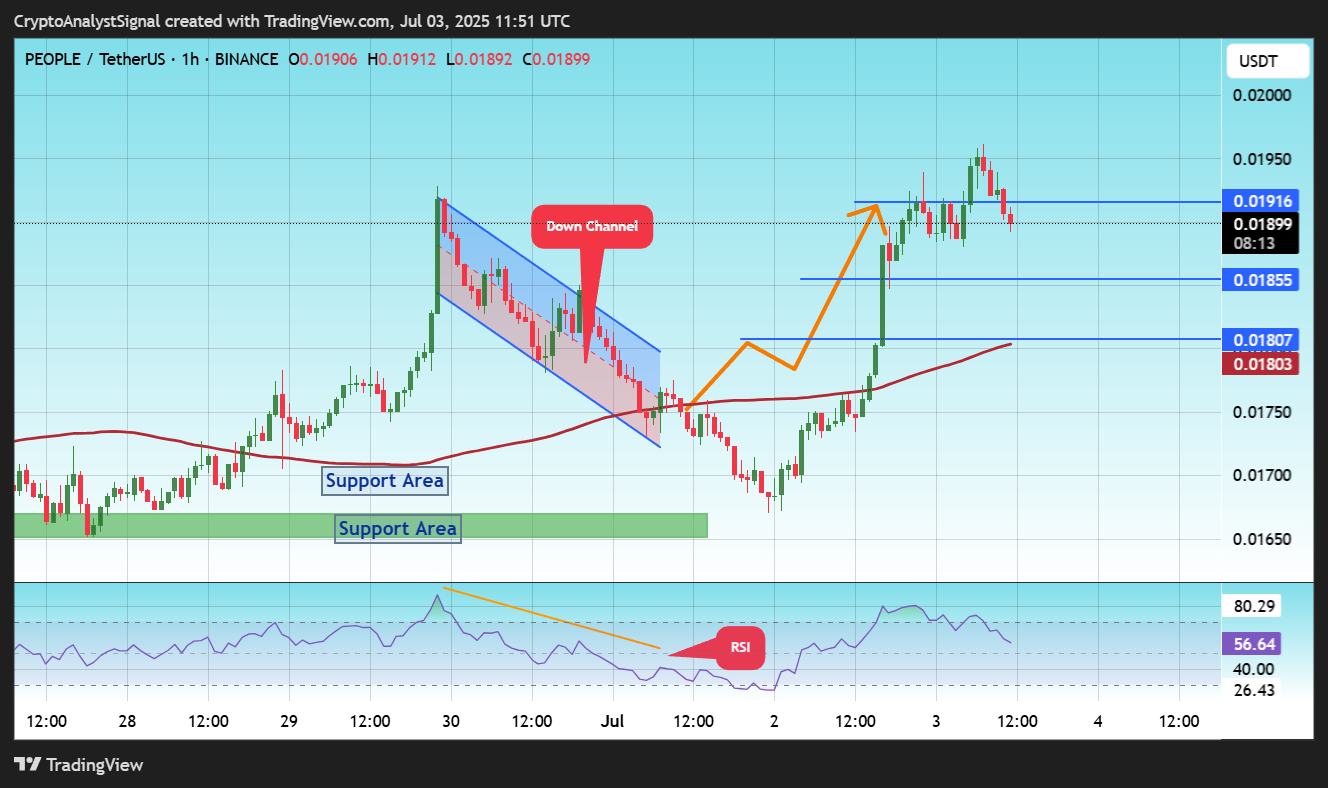Viewport: 1328px width, 788px height.
Task: Click the 29 date label on time axis
Action: click(289, 721)
